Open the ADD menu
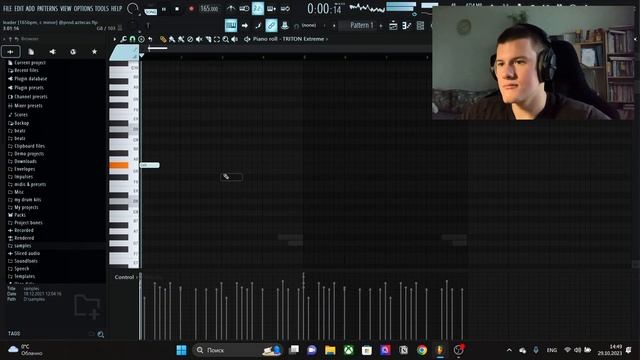640x360 pixels. pyautogui.click(x=30, y=8)
